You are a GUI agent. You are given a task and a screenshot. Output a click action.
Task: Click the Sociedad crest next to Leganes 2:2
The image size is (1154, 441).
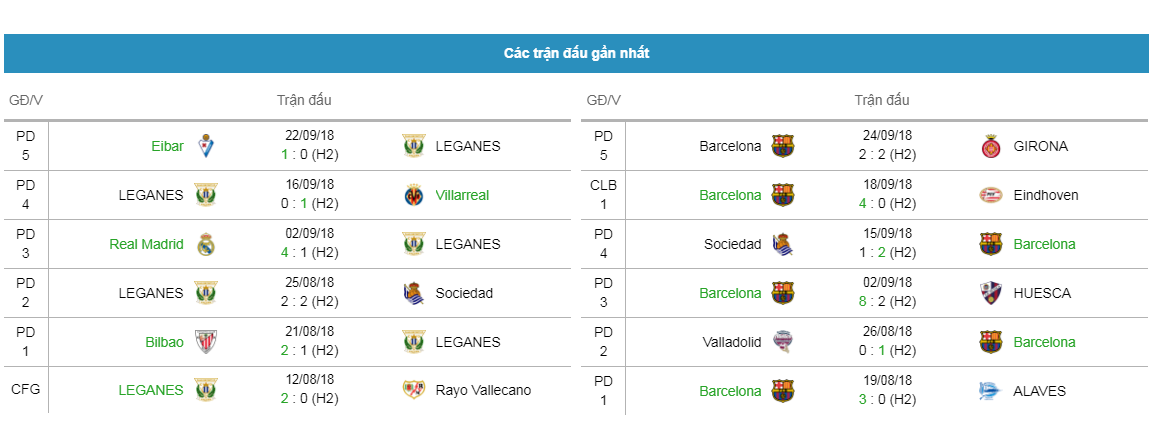pos(414,293)
